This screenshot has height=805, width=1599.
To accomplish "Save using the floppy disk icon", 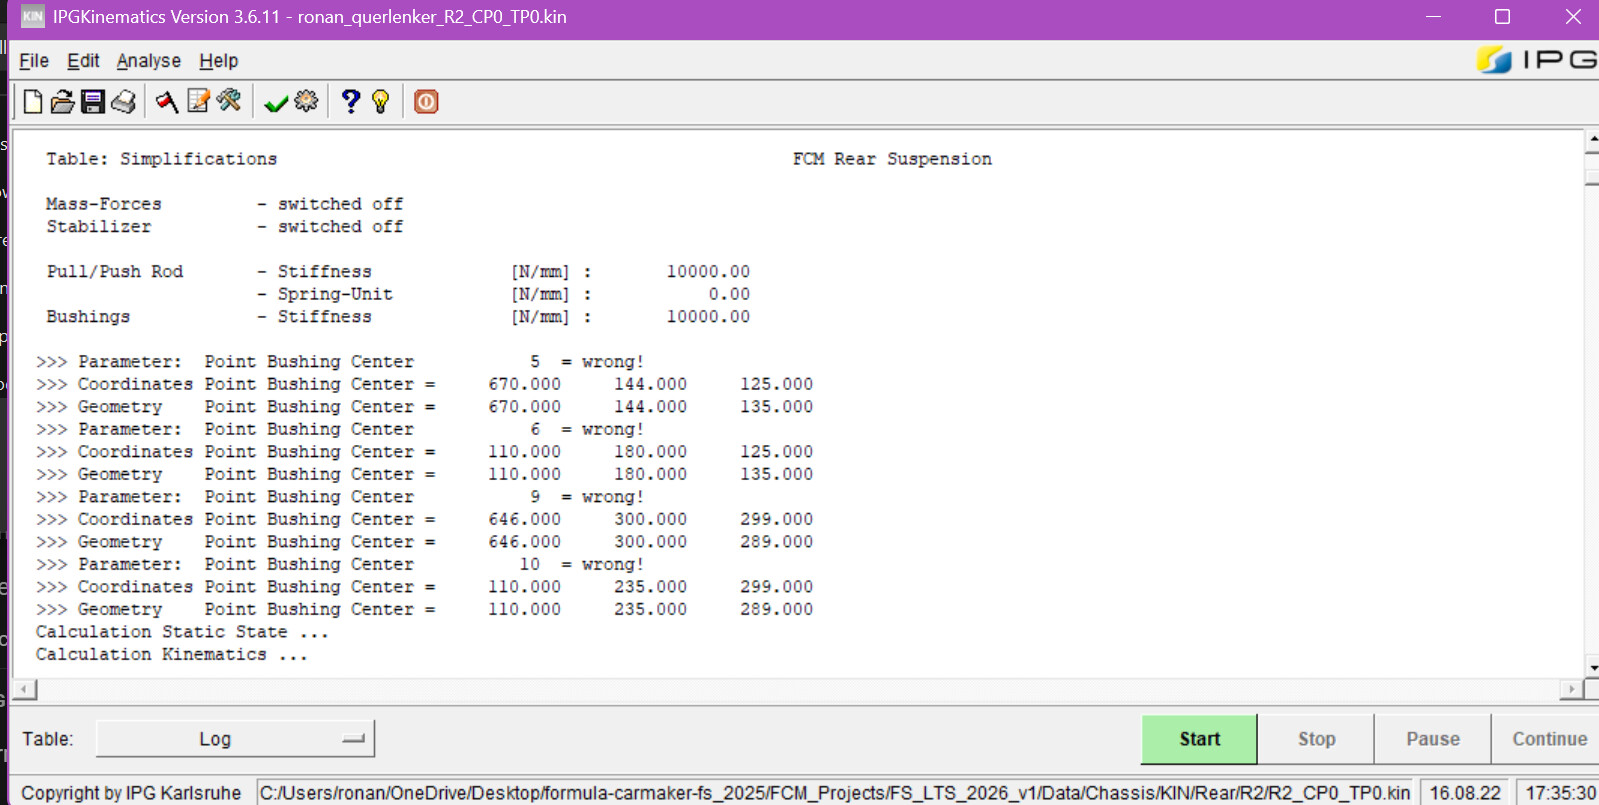I will [x=93, y=102].
